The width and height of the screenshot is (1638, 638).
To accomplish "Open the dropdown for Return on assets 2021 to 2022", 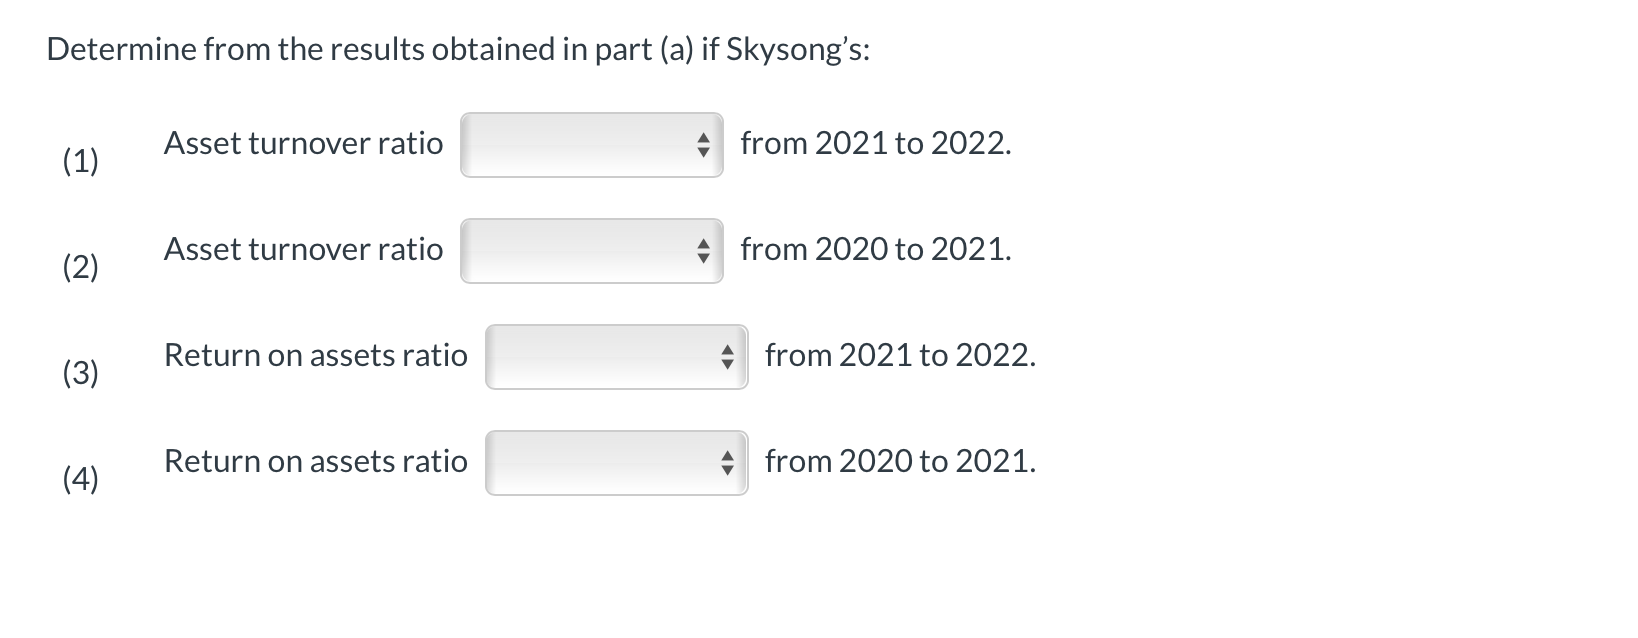I will click(615, 357).
